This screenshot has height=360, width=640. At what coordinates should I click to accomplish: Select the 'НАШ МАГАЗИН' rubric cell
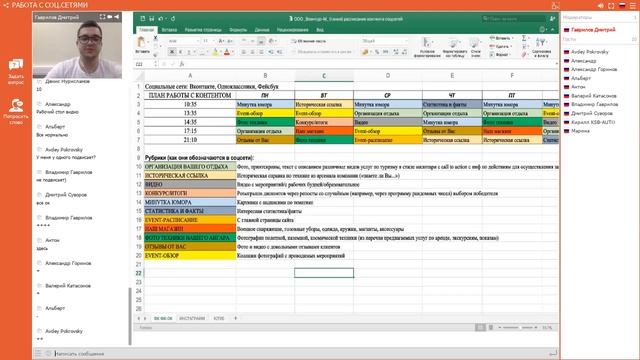pos(190,229)
